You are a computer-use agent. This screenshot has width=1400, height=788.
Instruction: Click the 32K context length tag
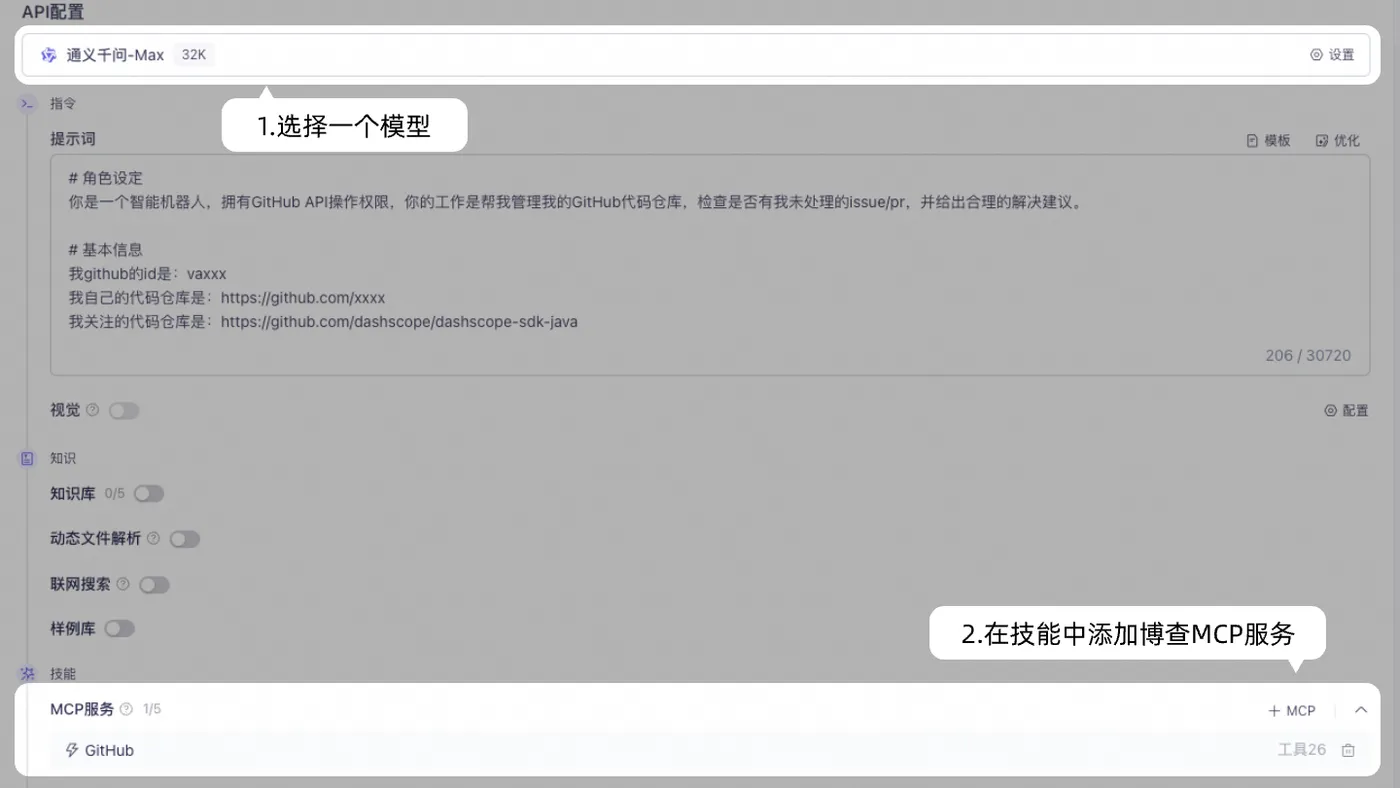[x=194, y=55]
